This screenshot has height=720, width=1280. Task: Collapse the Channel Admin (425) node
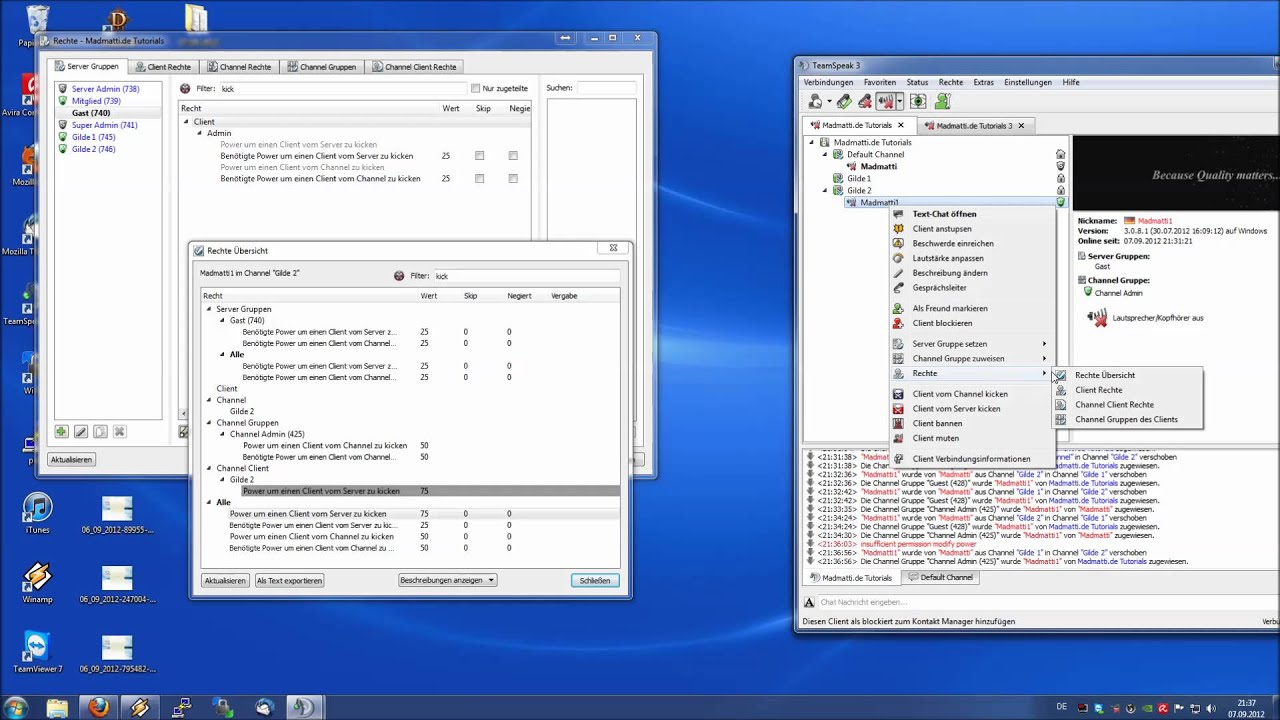click(x=222, y=434)
